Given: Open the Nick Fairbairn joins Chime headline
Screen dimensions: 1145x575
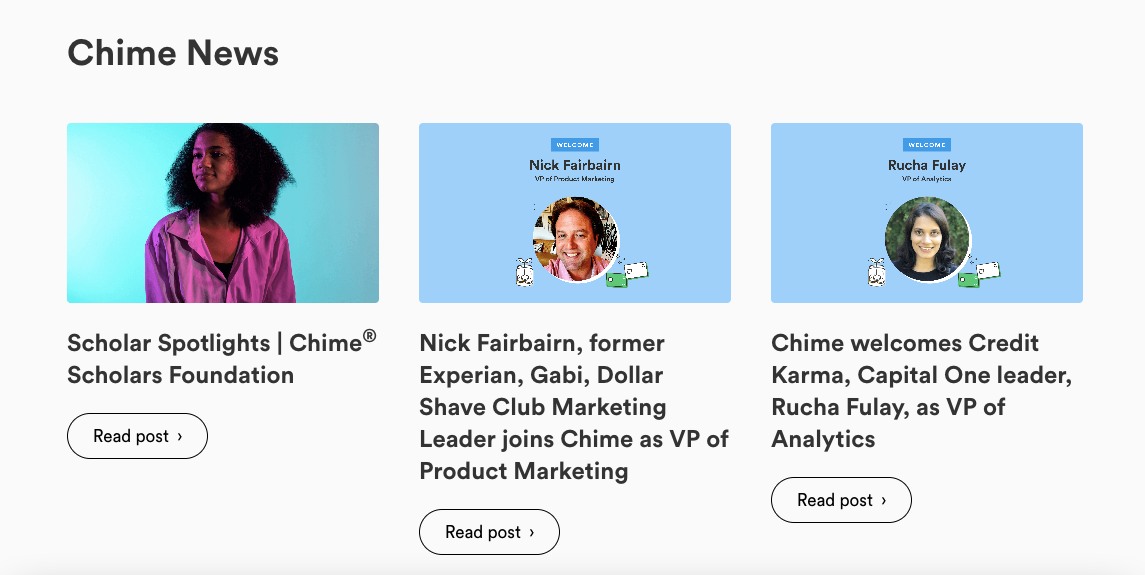Looking at the screenshot, I should pyautogui.click(x=574, y=407).
